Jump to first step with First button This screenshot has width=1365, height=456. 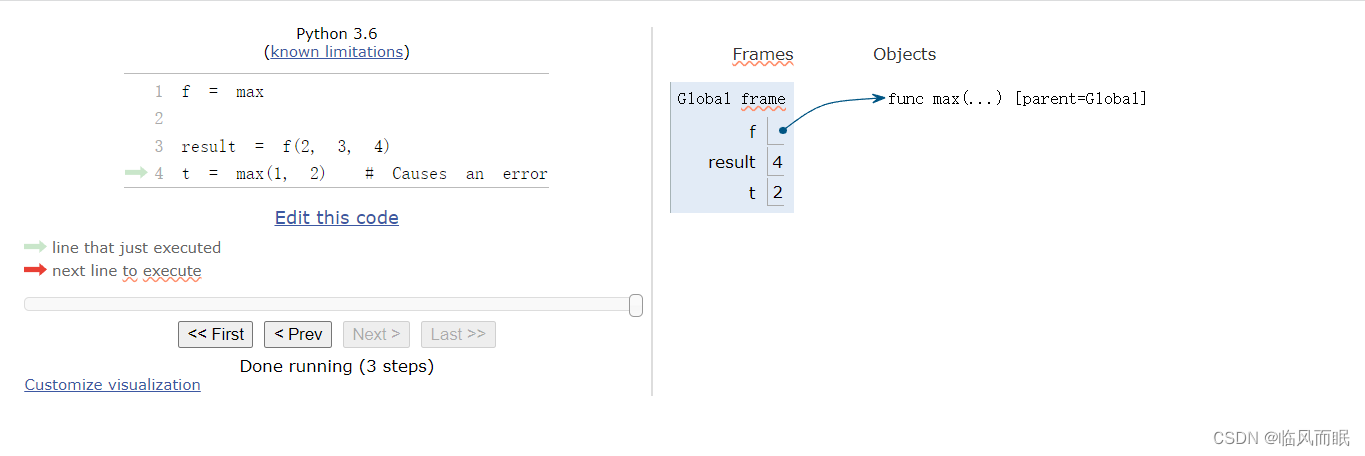(215, 335)
